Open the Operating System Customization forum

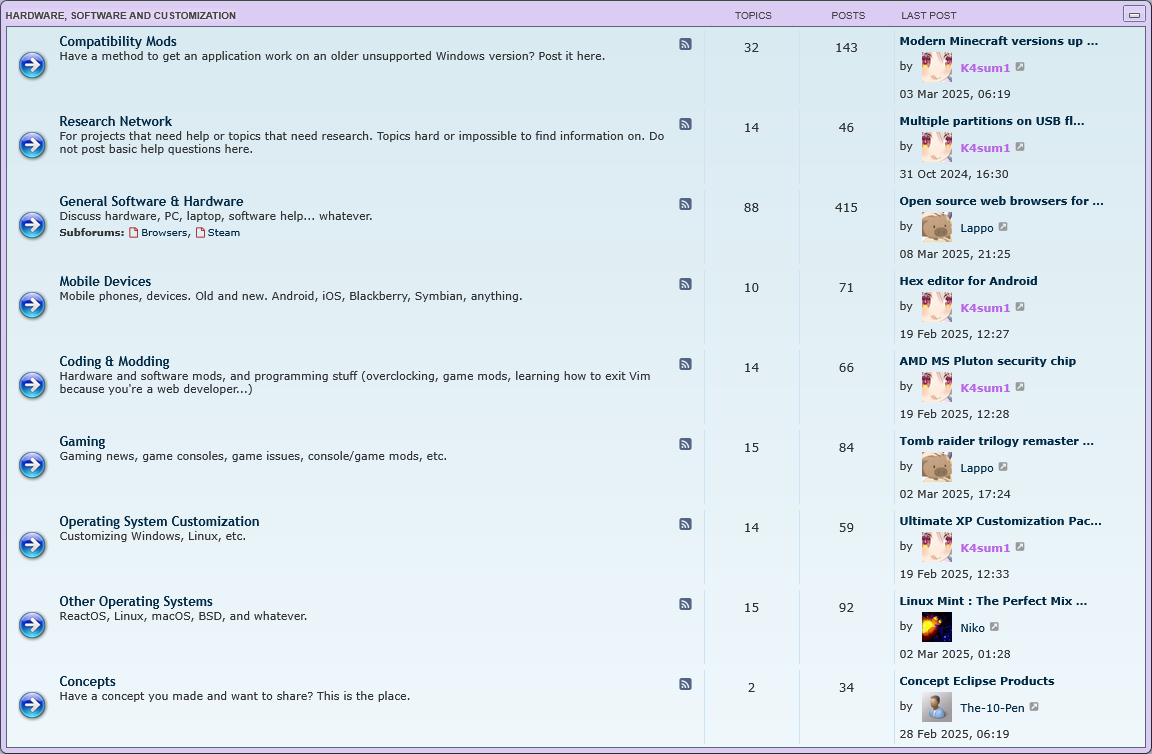pos(159,521)
